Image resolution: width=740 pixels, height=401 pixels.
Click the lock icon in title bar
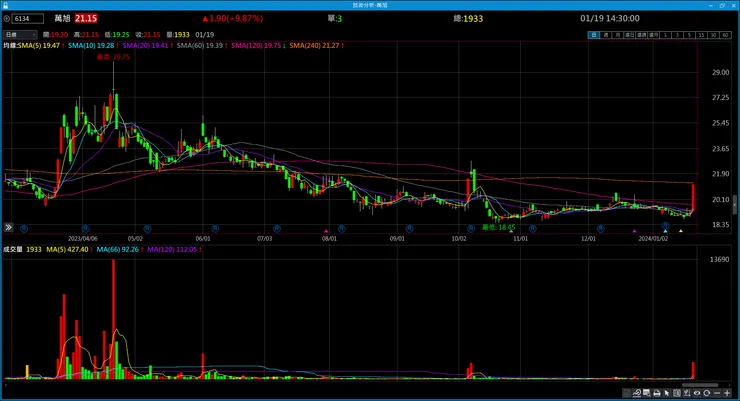5,5
